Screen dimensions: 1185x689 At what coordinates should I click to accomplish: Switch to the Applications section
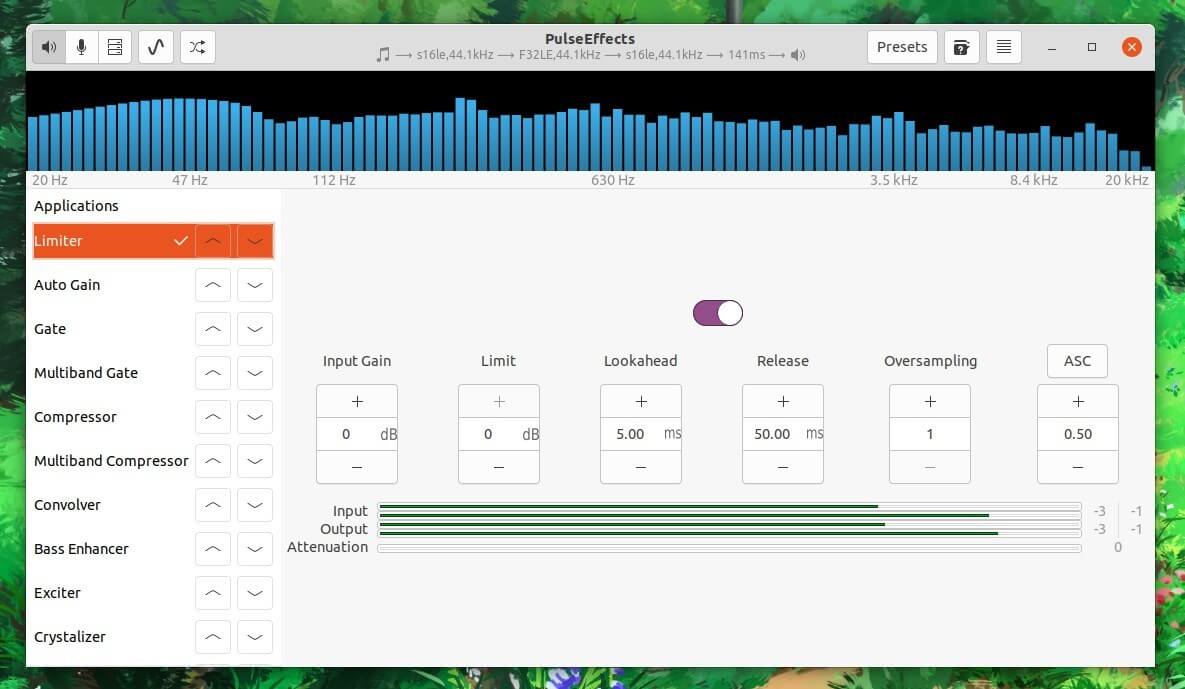76,205
